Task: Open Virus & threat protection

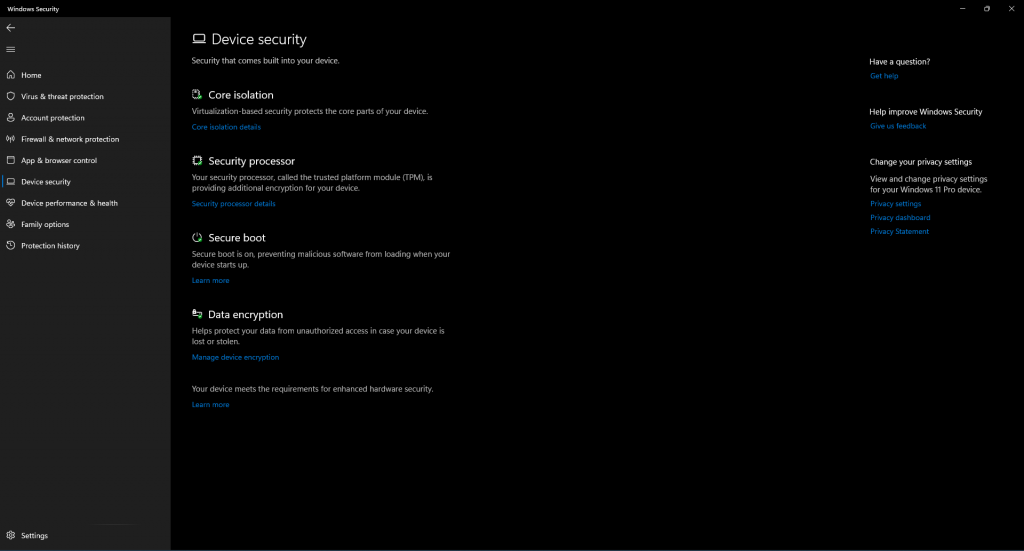Action: click(x=62, y=97)
